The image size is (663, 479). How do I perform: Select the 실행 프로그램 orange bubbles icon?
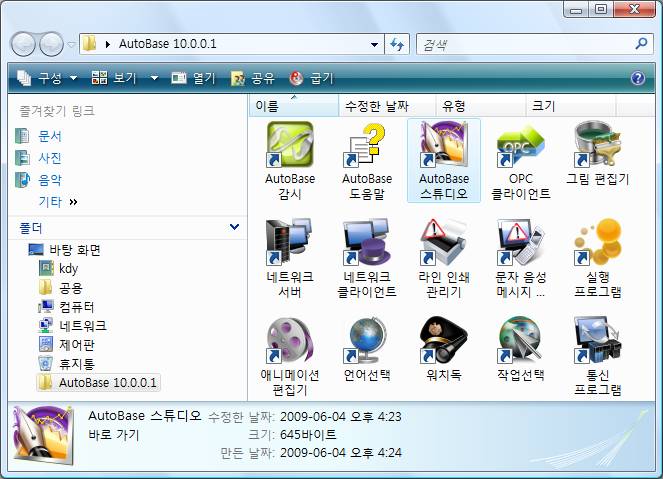click(x=597, y=242)
